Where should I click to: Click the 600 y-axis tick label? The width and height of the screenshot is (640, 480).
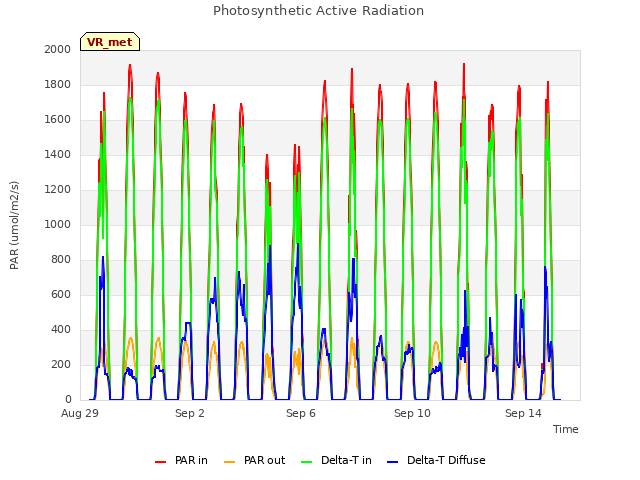tap(61, 295)
